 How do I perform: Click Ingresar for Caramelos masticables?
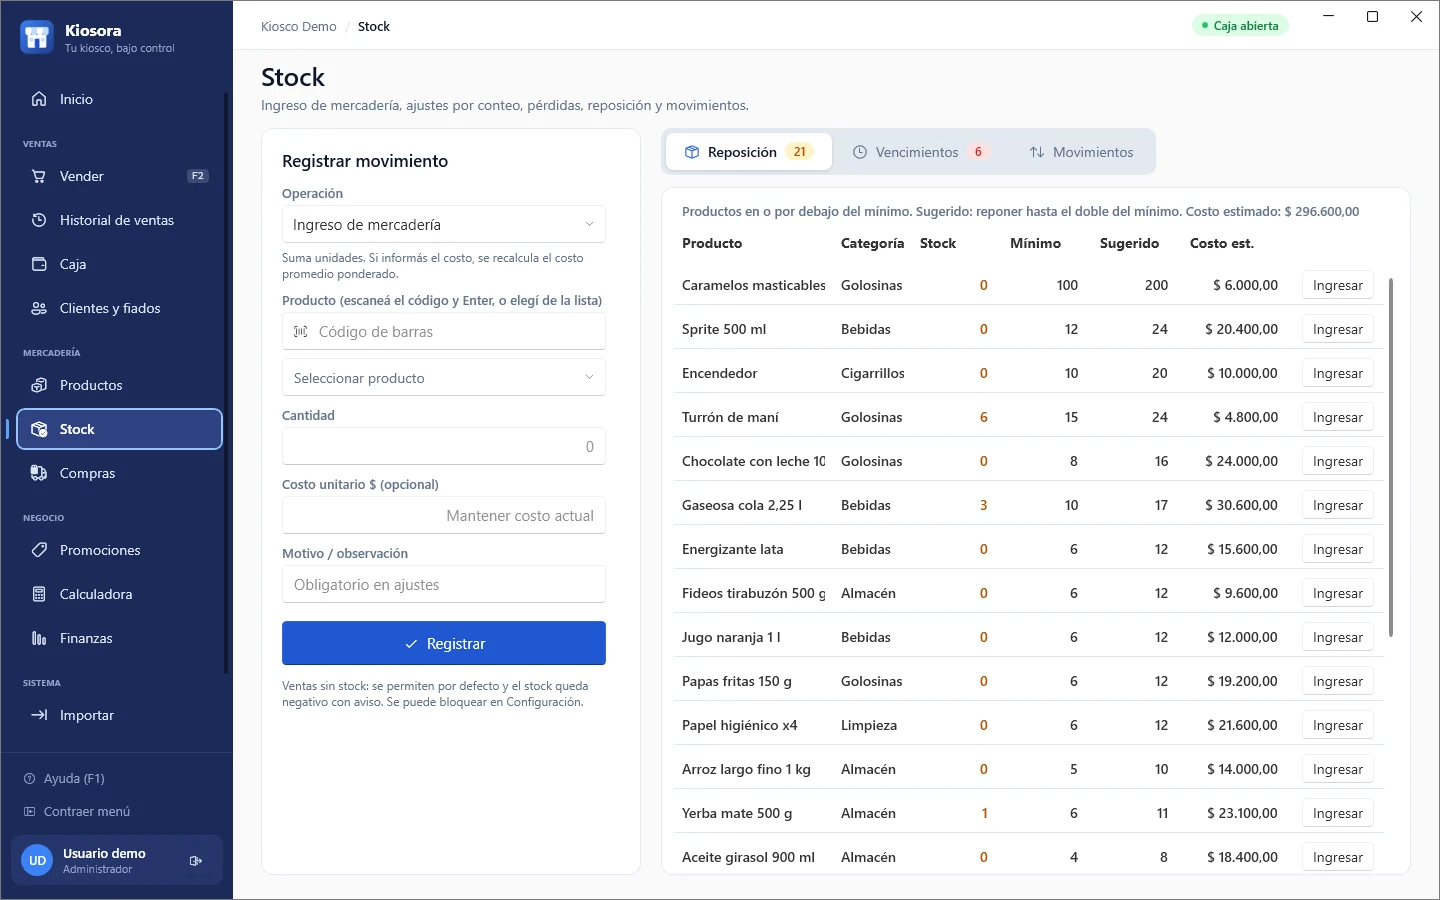click(x=1338, y=285)
